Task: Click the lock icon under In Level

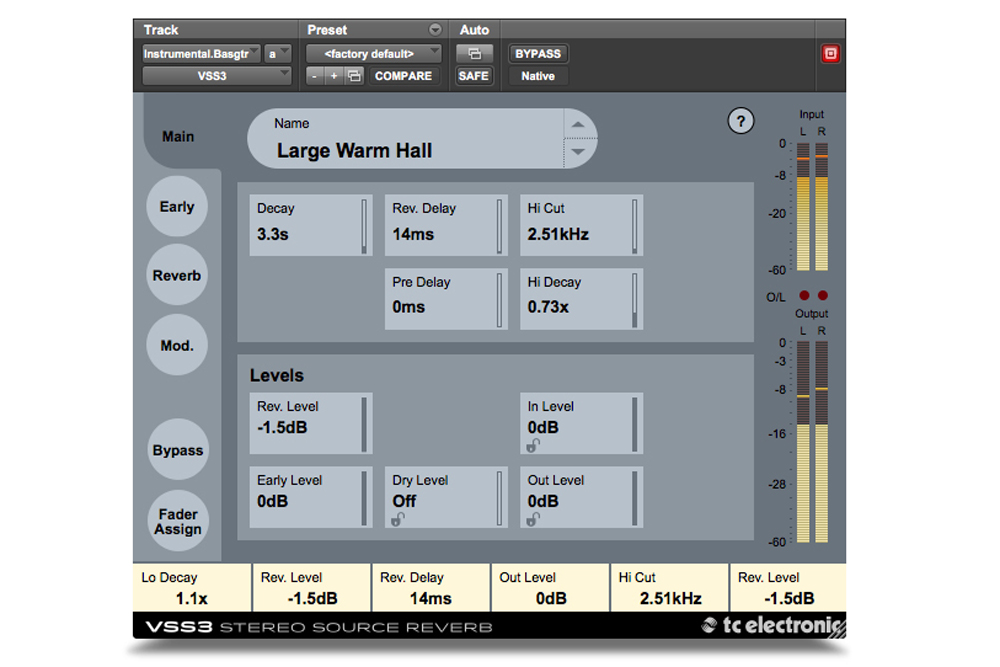Action: [535, 446]
